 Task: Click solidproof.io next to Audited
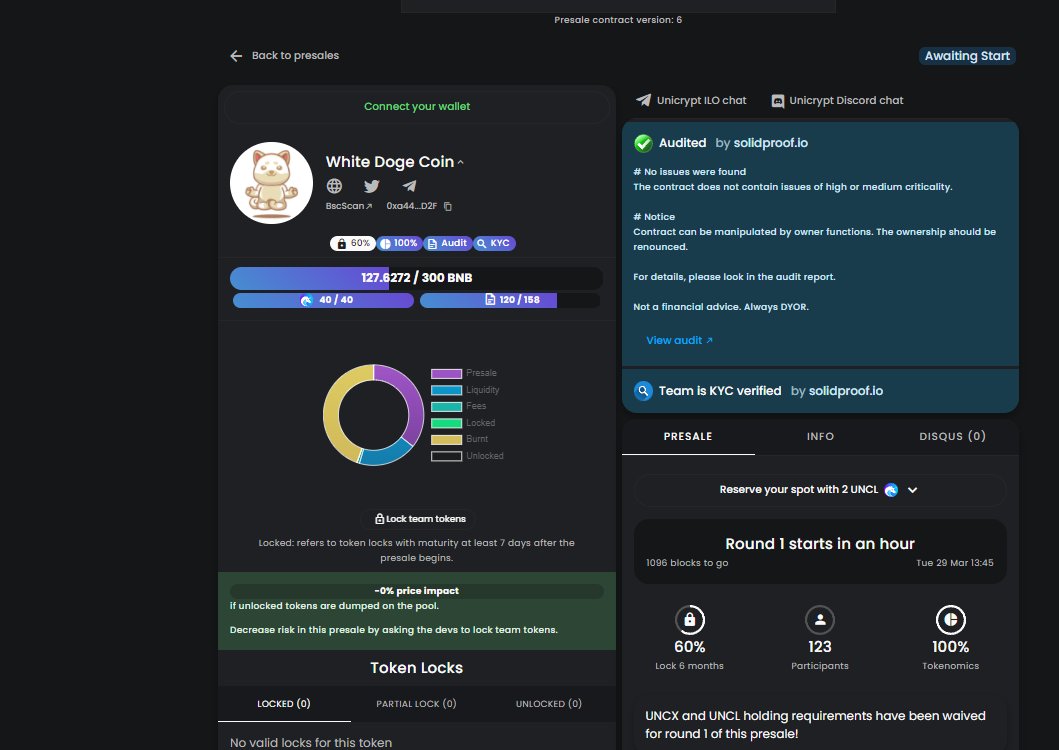point(771,143)
